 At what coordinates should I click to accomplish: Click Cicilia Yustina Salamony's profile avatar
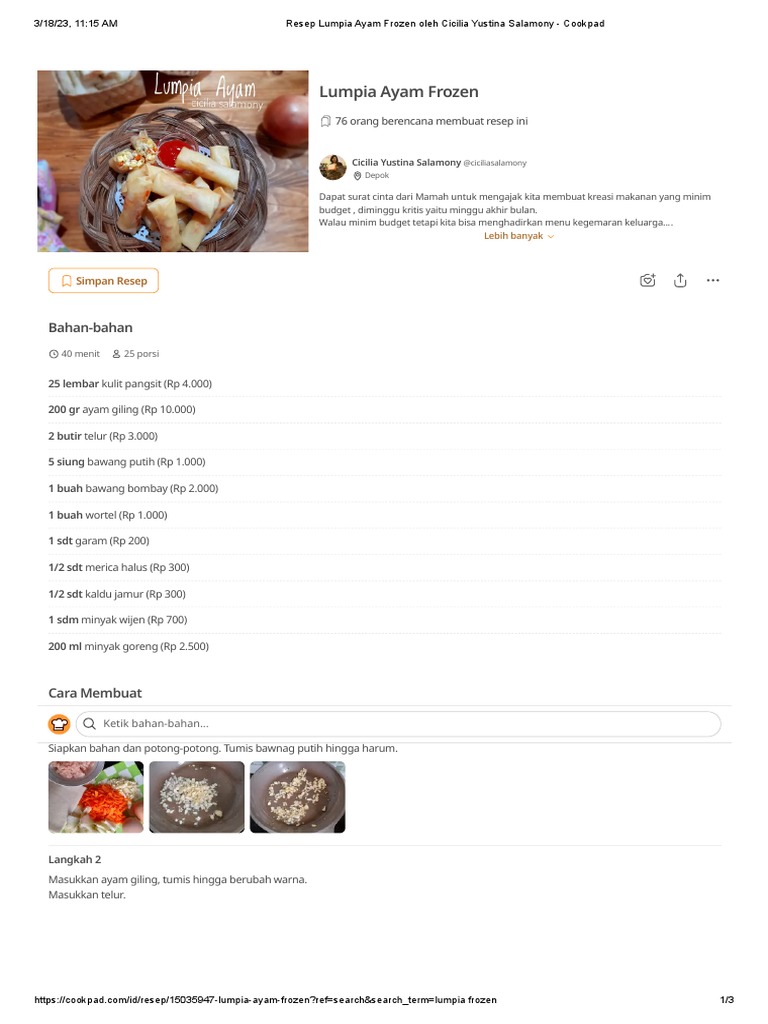[x=333, y=168]
